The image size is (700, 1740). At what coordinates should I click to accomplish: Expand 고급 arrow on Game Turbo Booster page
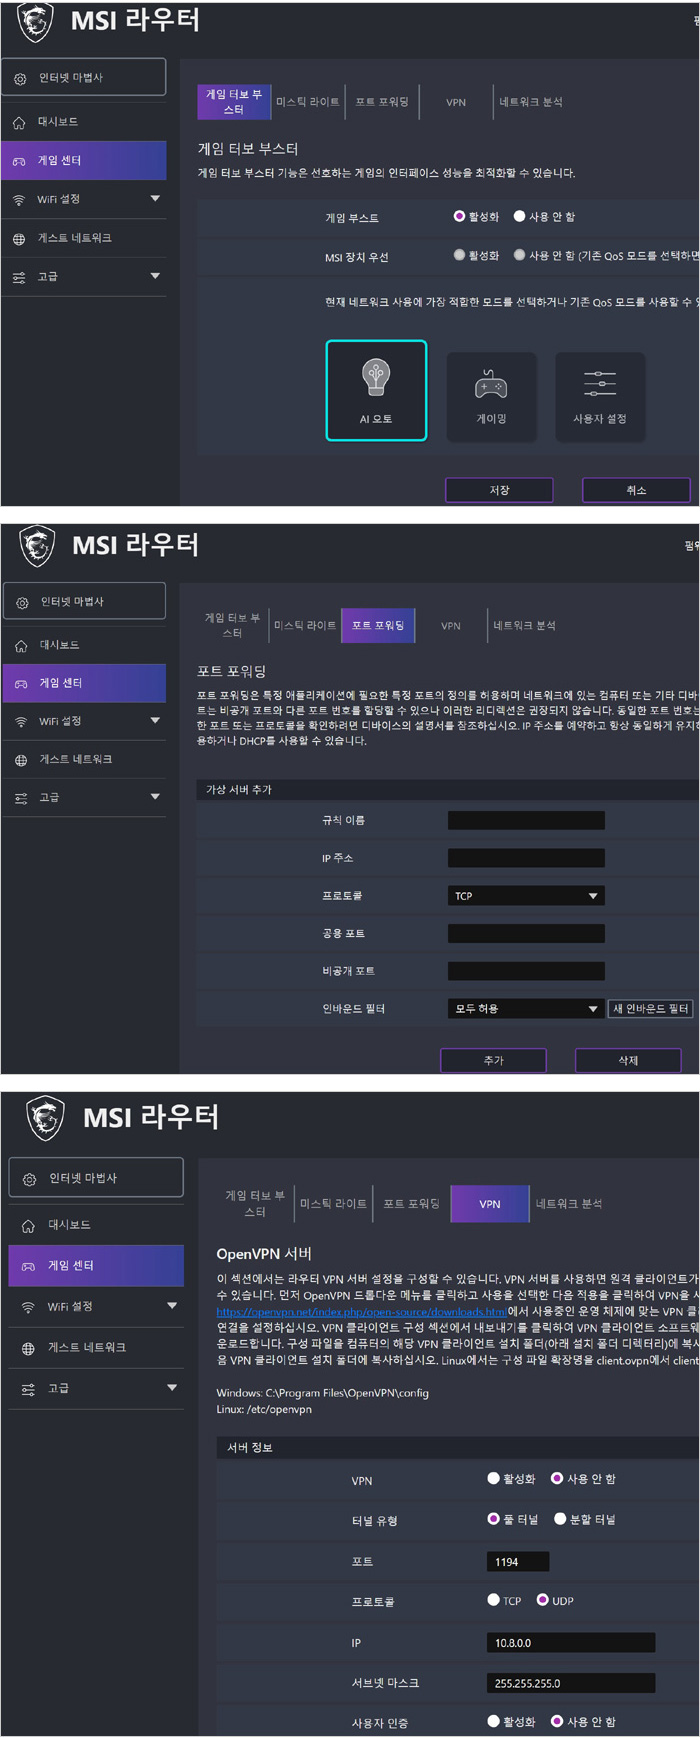point(155,276)
